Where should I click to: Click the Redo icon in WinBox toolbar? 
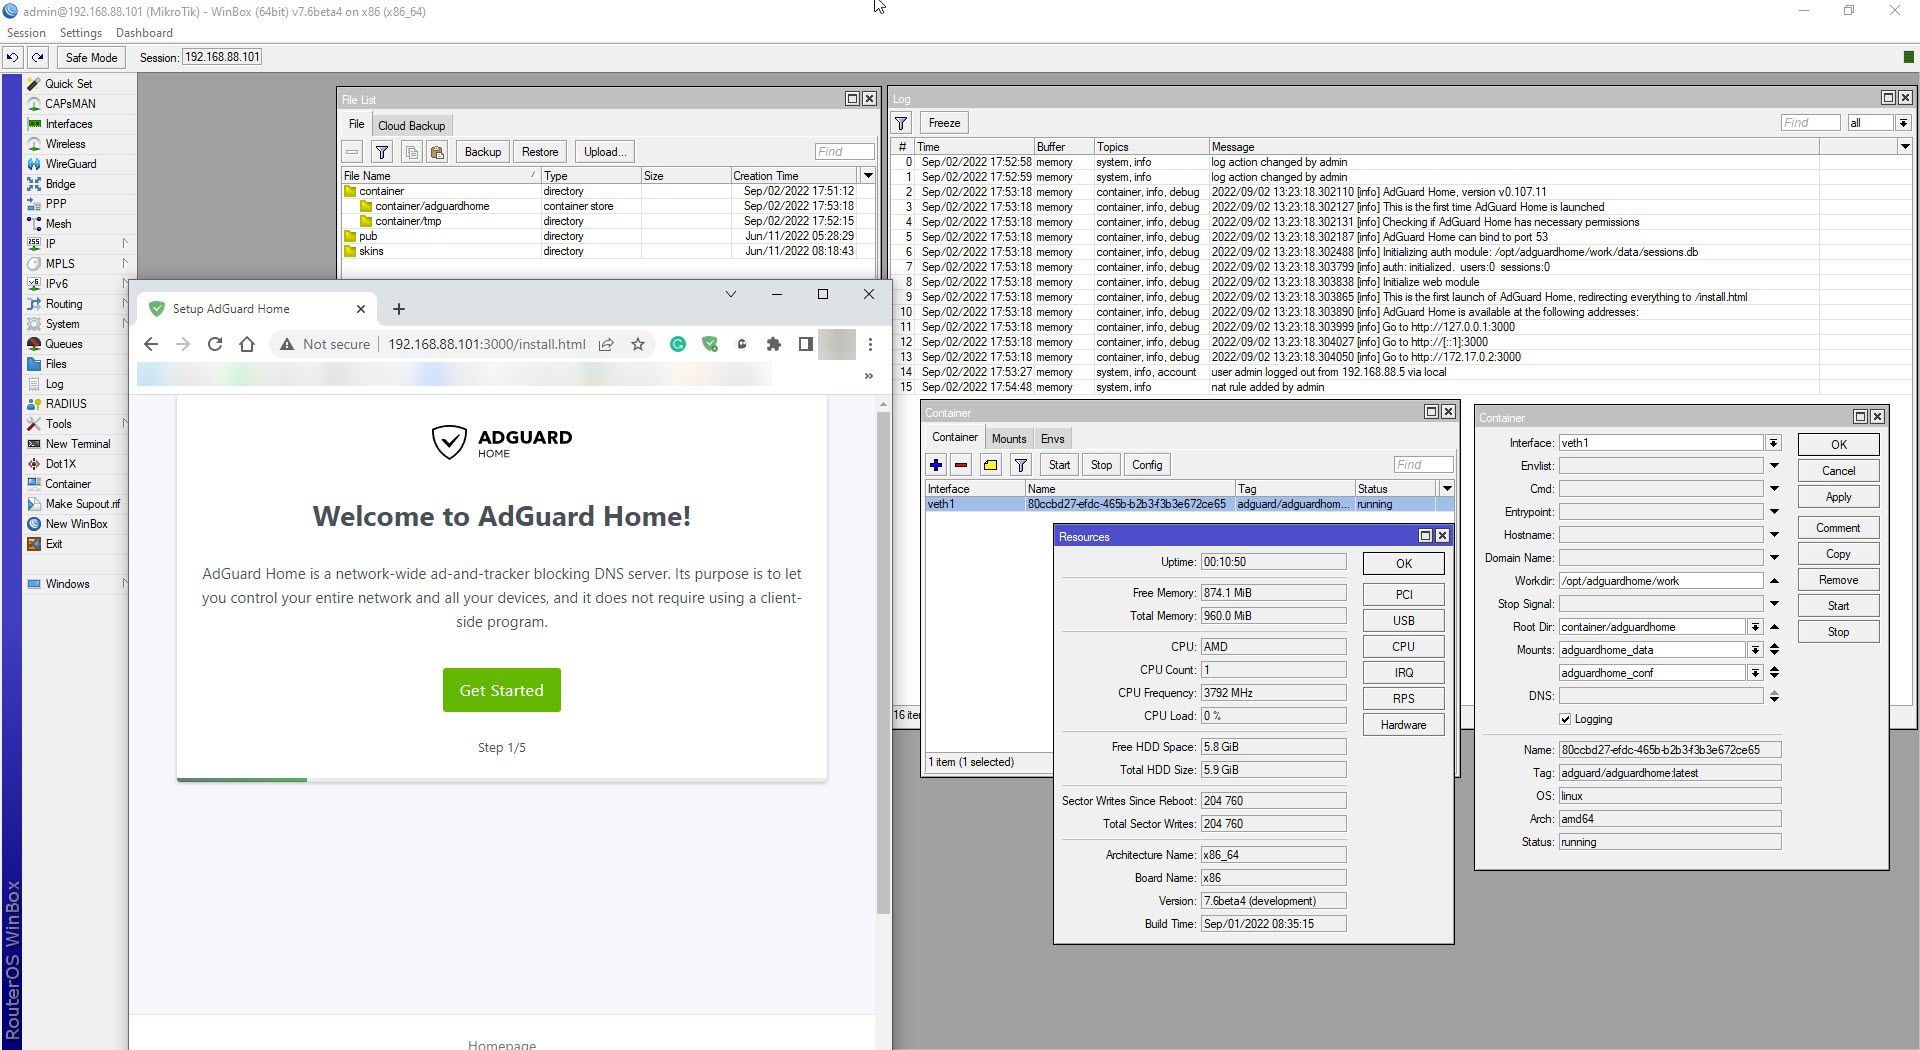[x=38, y=57]
